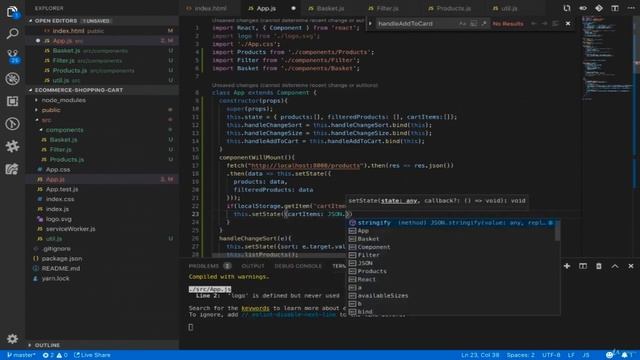Open README.md in explorer
This screenshot has height=360, width=640.
pos(60,269)
